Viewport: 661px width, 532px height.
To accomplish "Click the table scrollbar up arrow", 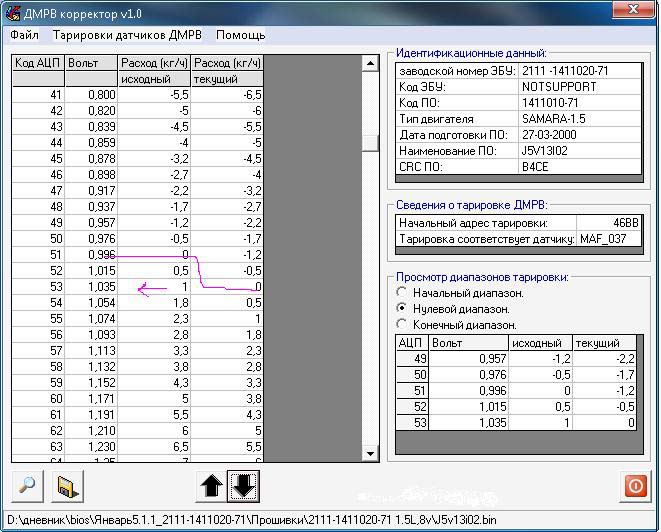I will click(x=371, y=63).
